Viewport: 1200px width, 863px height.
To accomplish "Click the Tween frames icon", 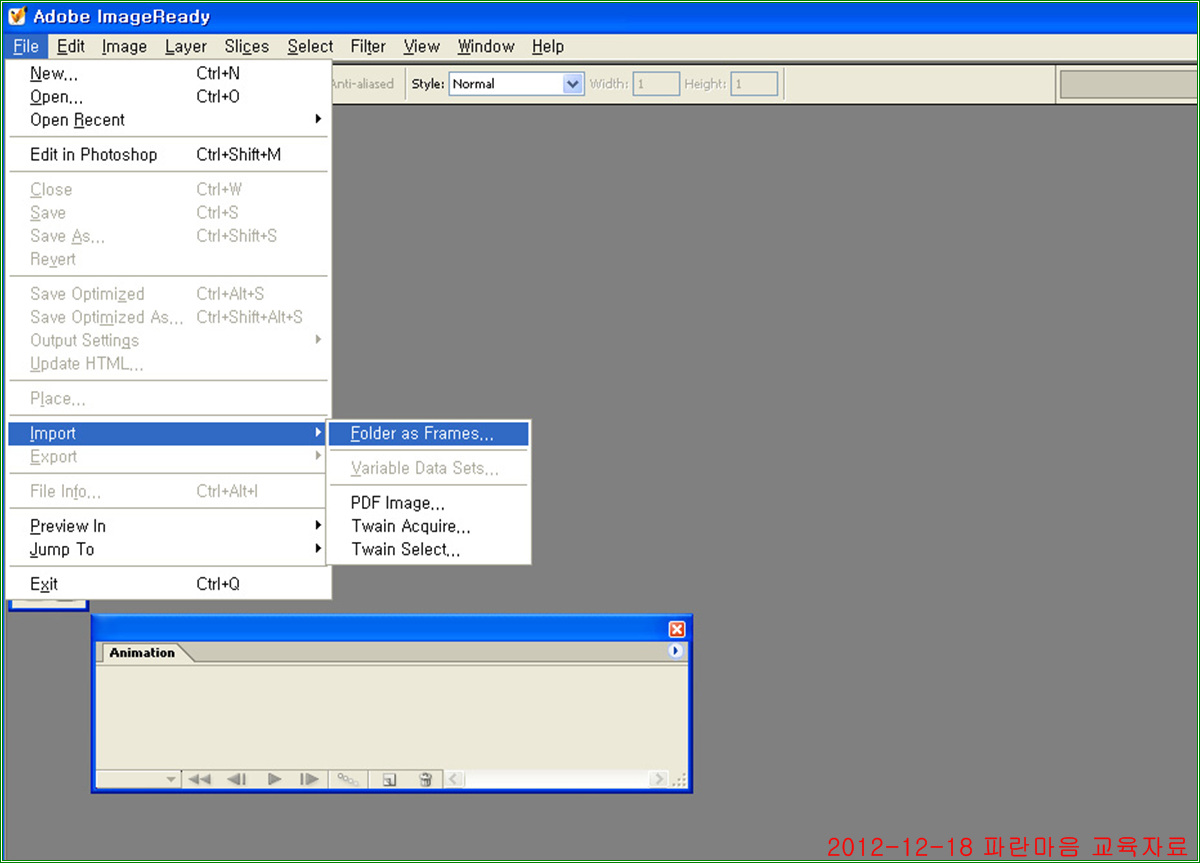I will tap(348, 779).
